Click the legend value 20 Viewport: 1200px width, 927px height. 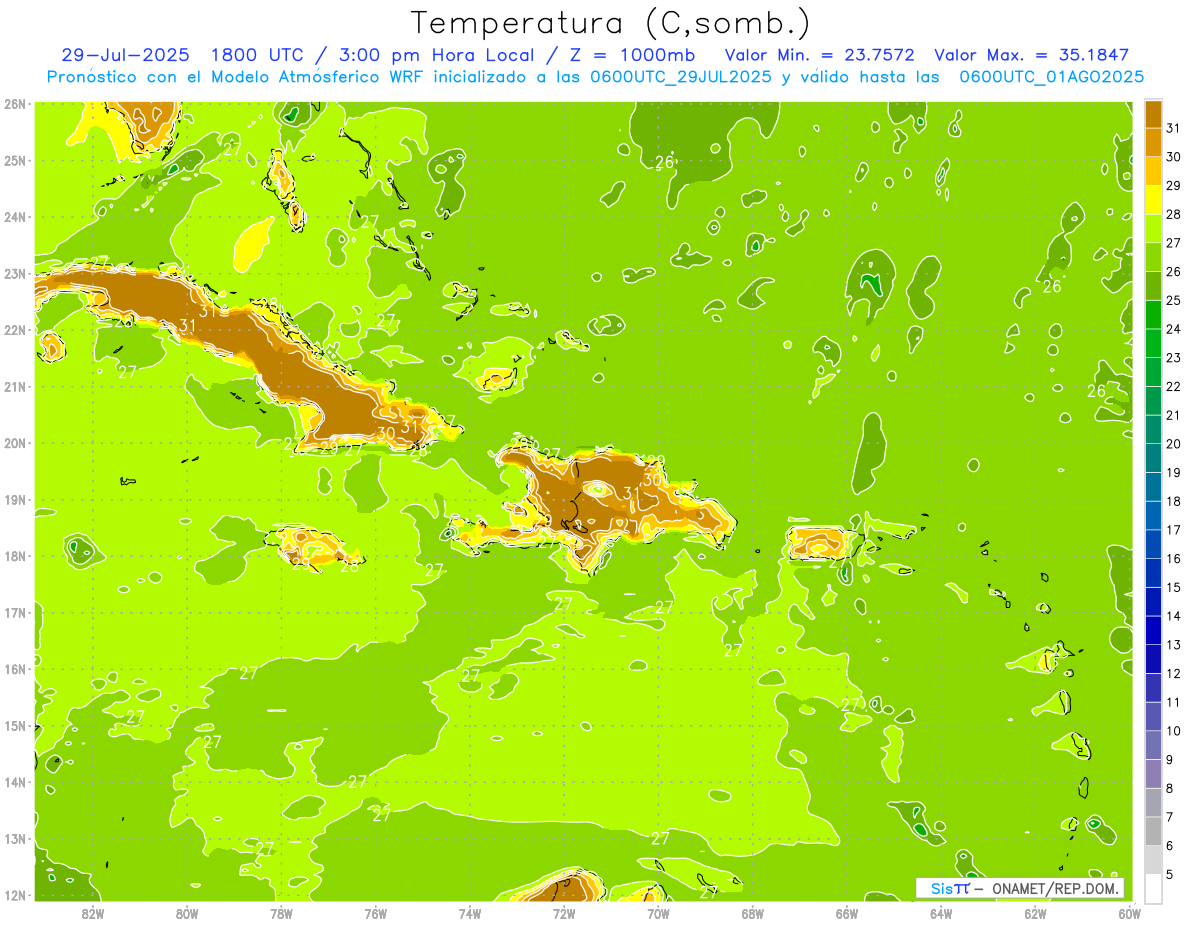point(1174,444)
